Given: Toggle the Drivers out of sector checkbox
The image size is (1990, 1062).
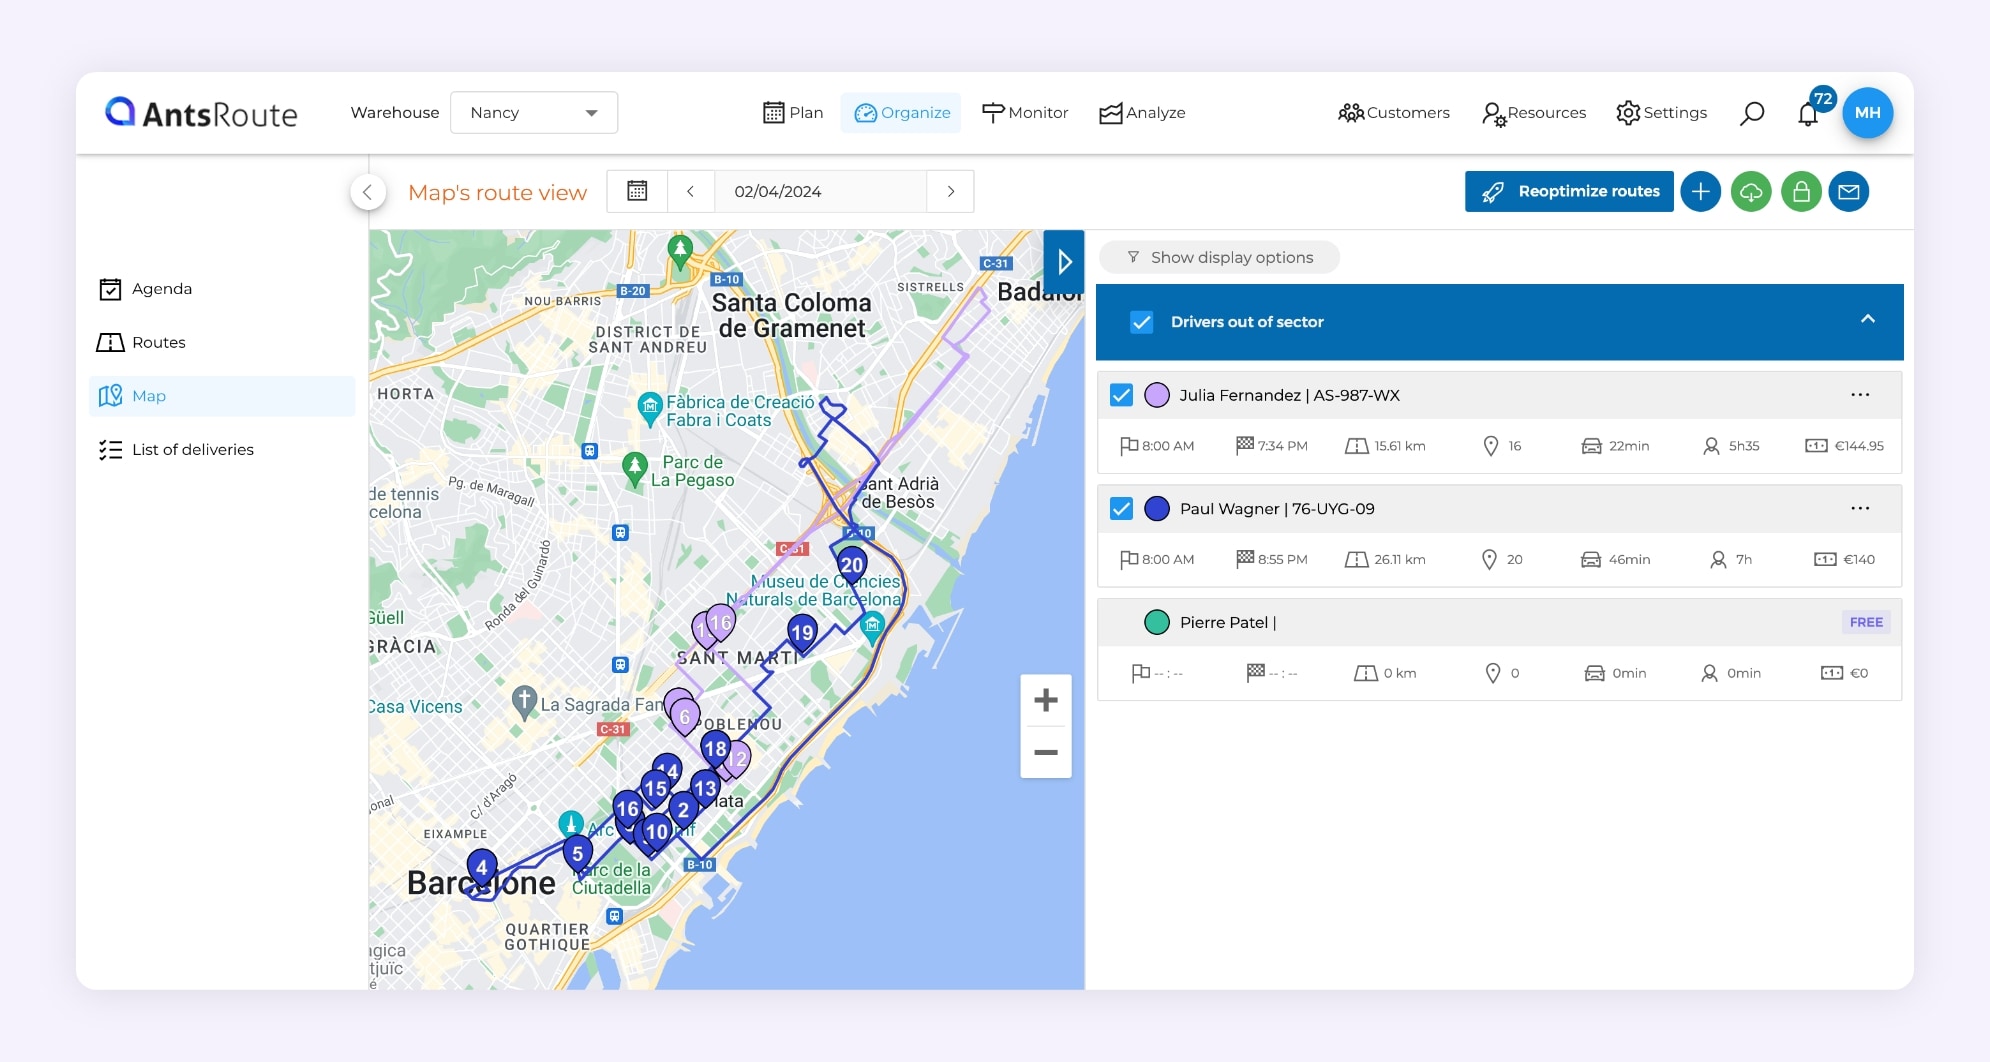Looking at the screenshot, I should point(1141,322).
